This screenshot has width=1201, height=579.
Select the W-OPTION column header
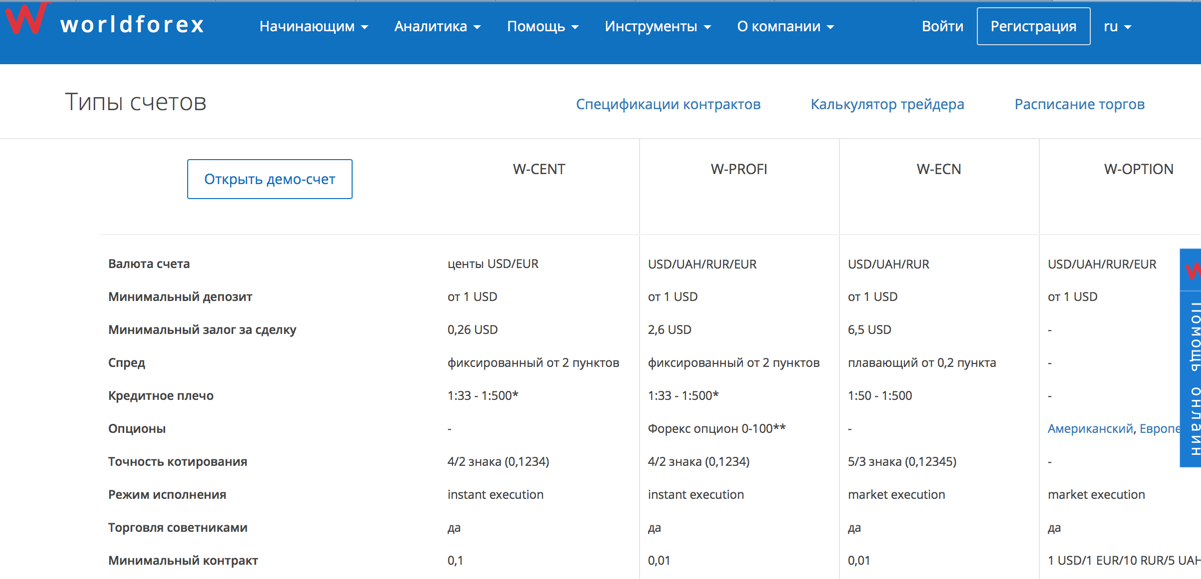[x=1139, y=169]
